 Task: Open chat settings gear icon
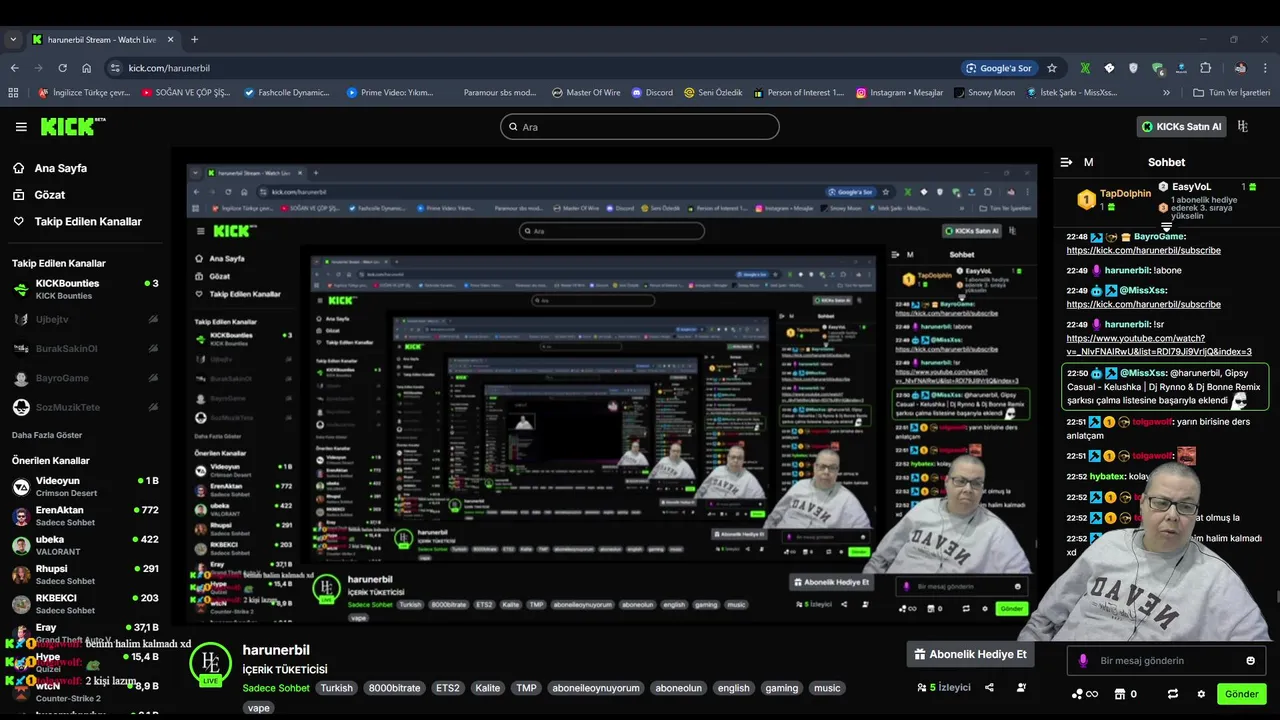1200,694
